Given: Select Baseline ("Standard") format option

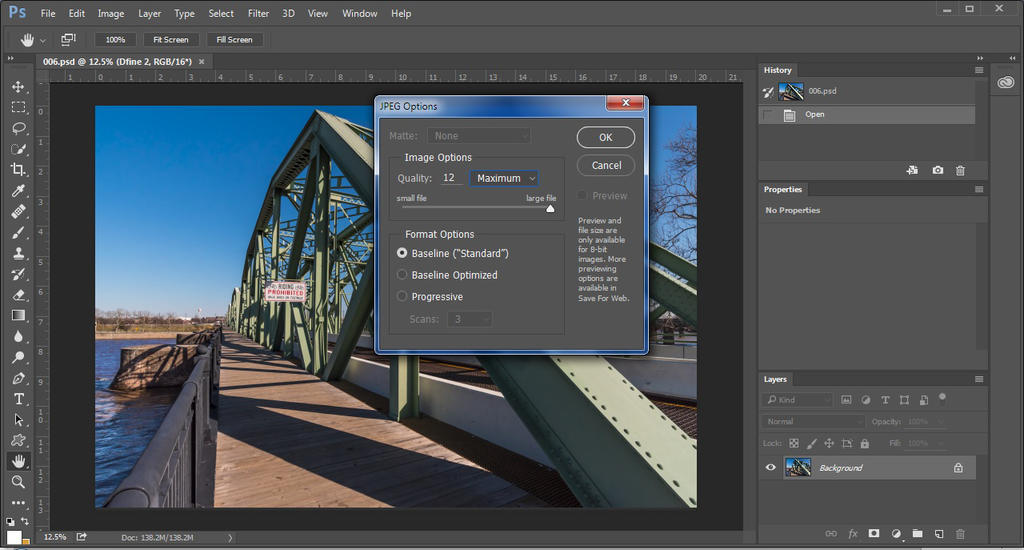Looking at the screenshot, I should 402,253.
